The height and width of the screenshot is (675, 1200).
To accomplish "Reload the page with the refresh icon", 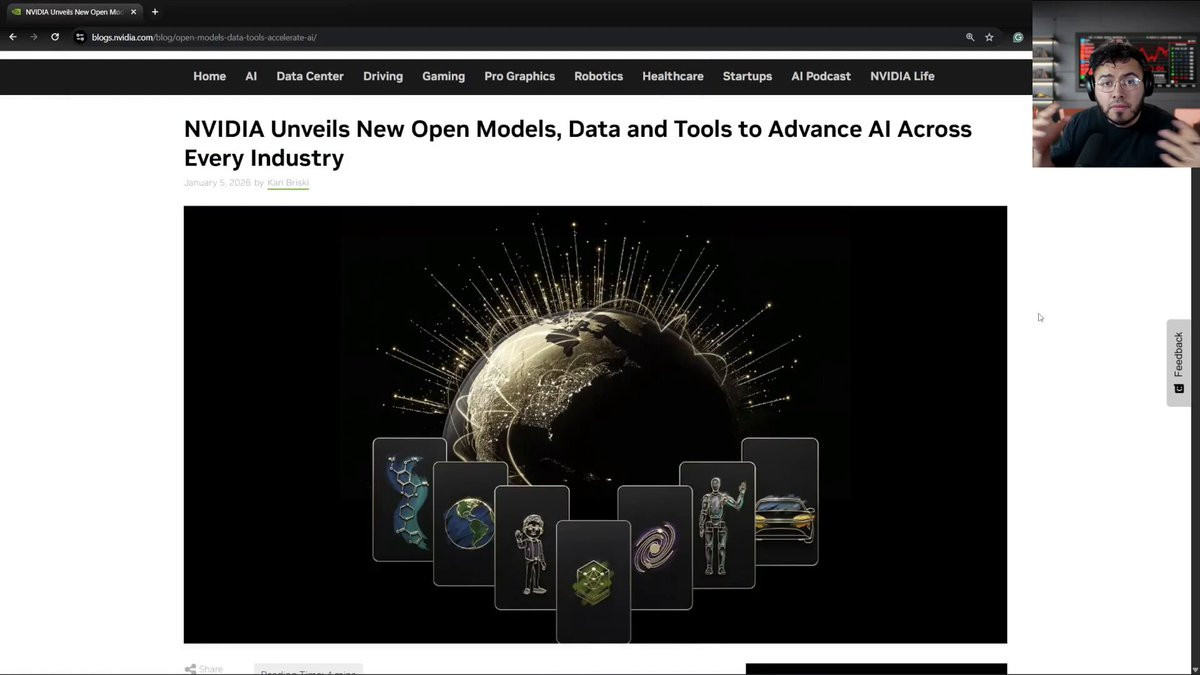I will [x=55, y=37].
